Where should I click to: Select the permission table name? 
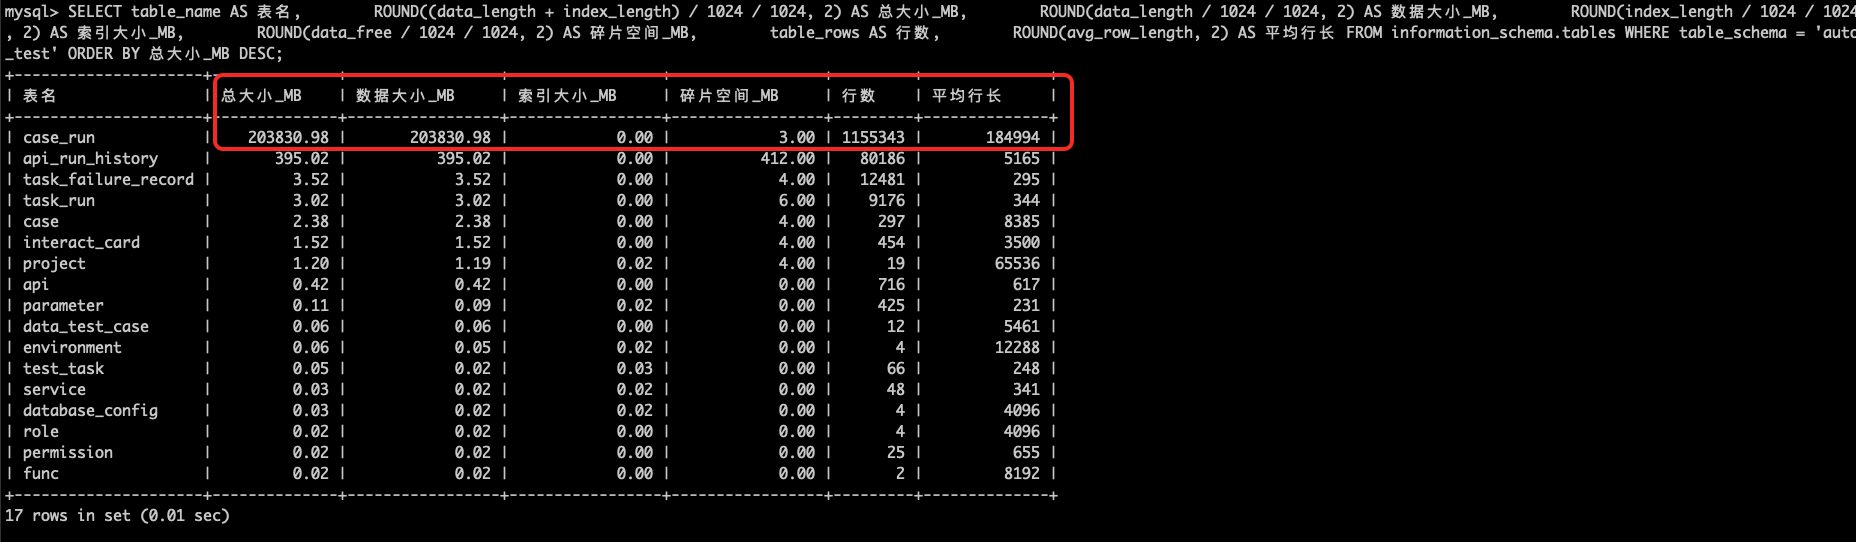pos(68,453)
